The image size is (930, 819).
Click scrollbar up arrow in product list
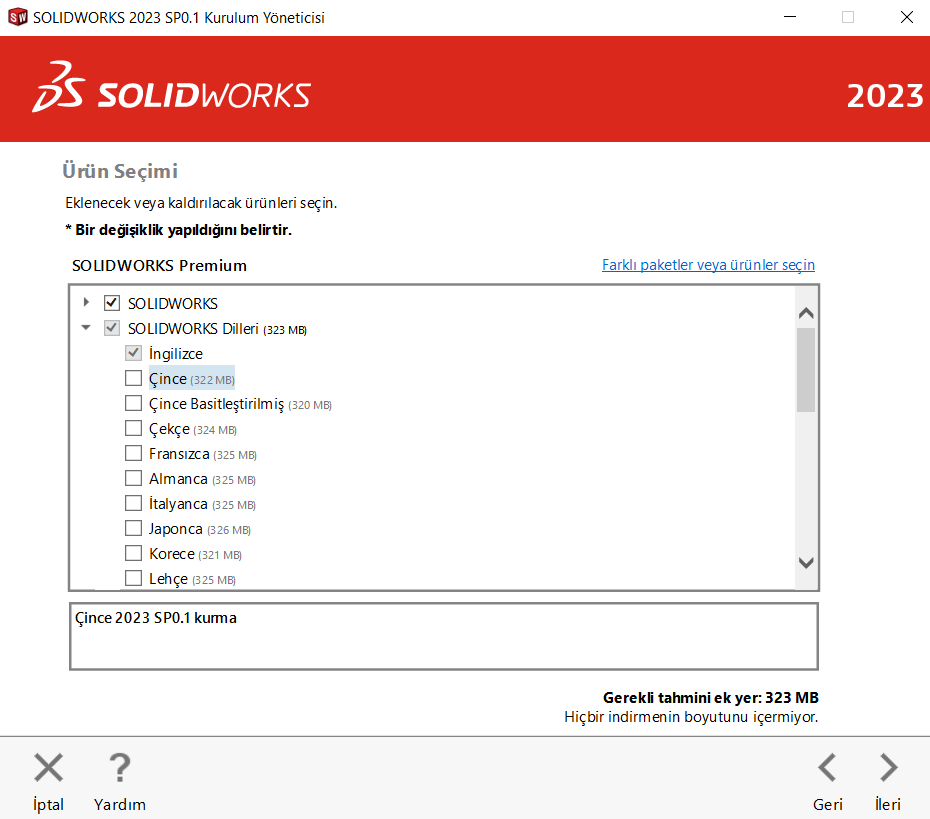[806, 313]
